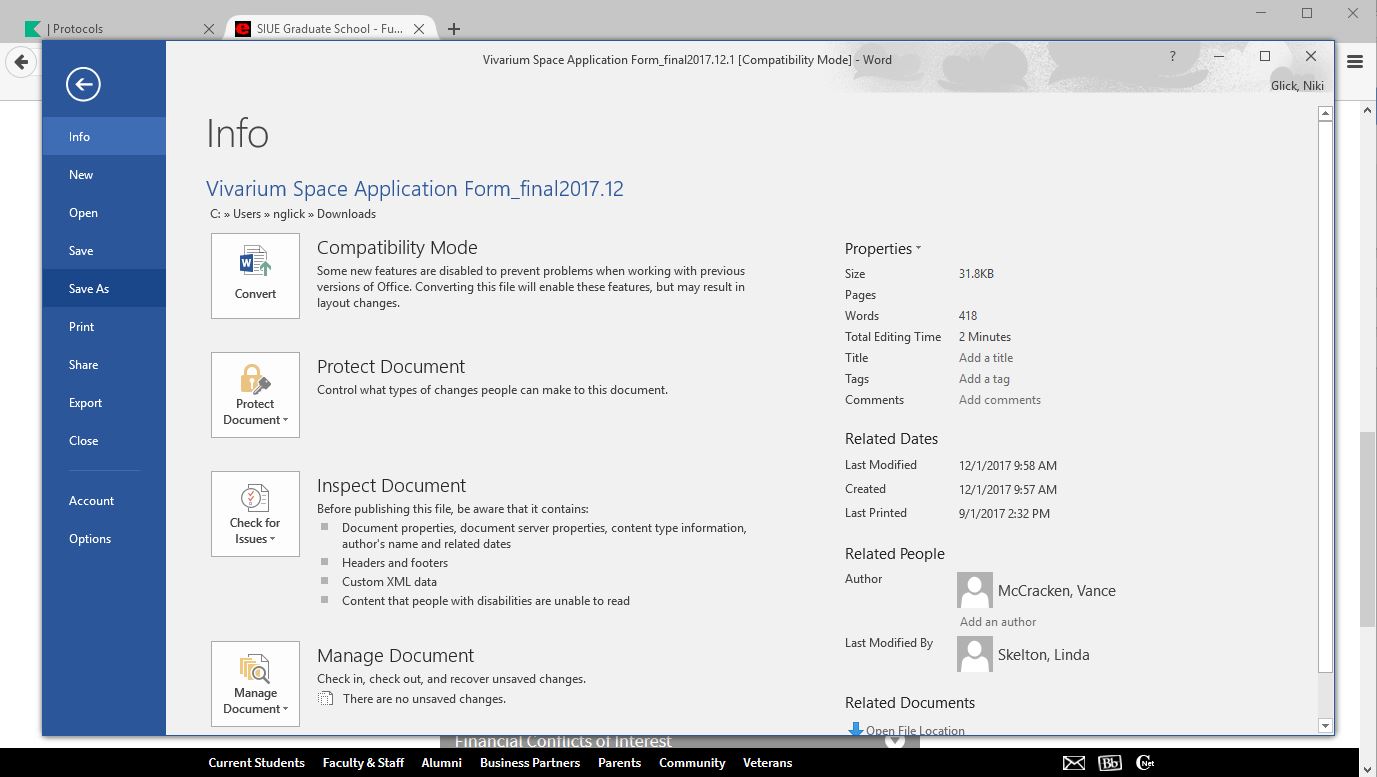Open the Export menu item
Screen dimensions: 1377x777
[85, 403]
